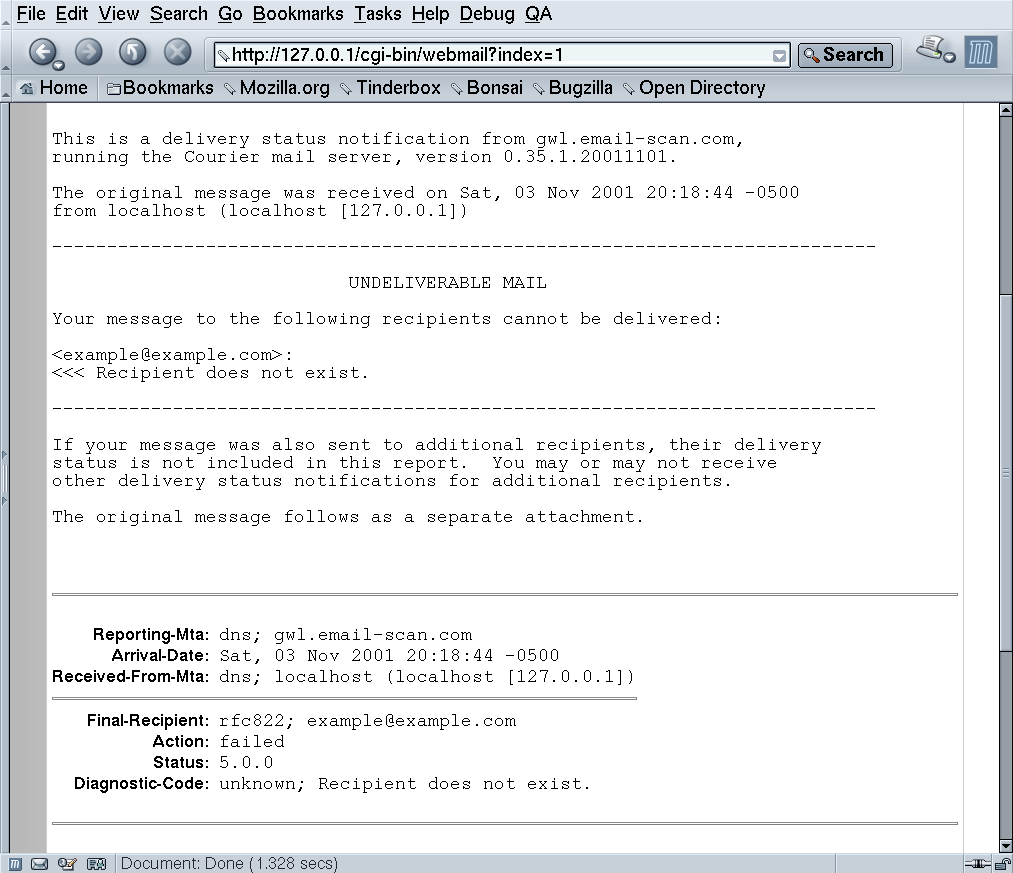The image size is (1013, 873).
Task: Open the Bookmarks folder in personal toolbar
Action: coord(160,88)
